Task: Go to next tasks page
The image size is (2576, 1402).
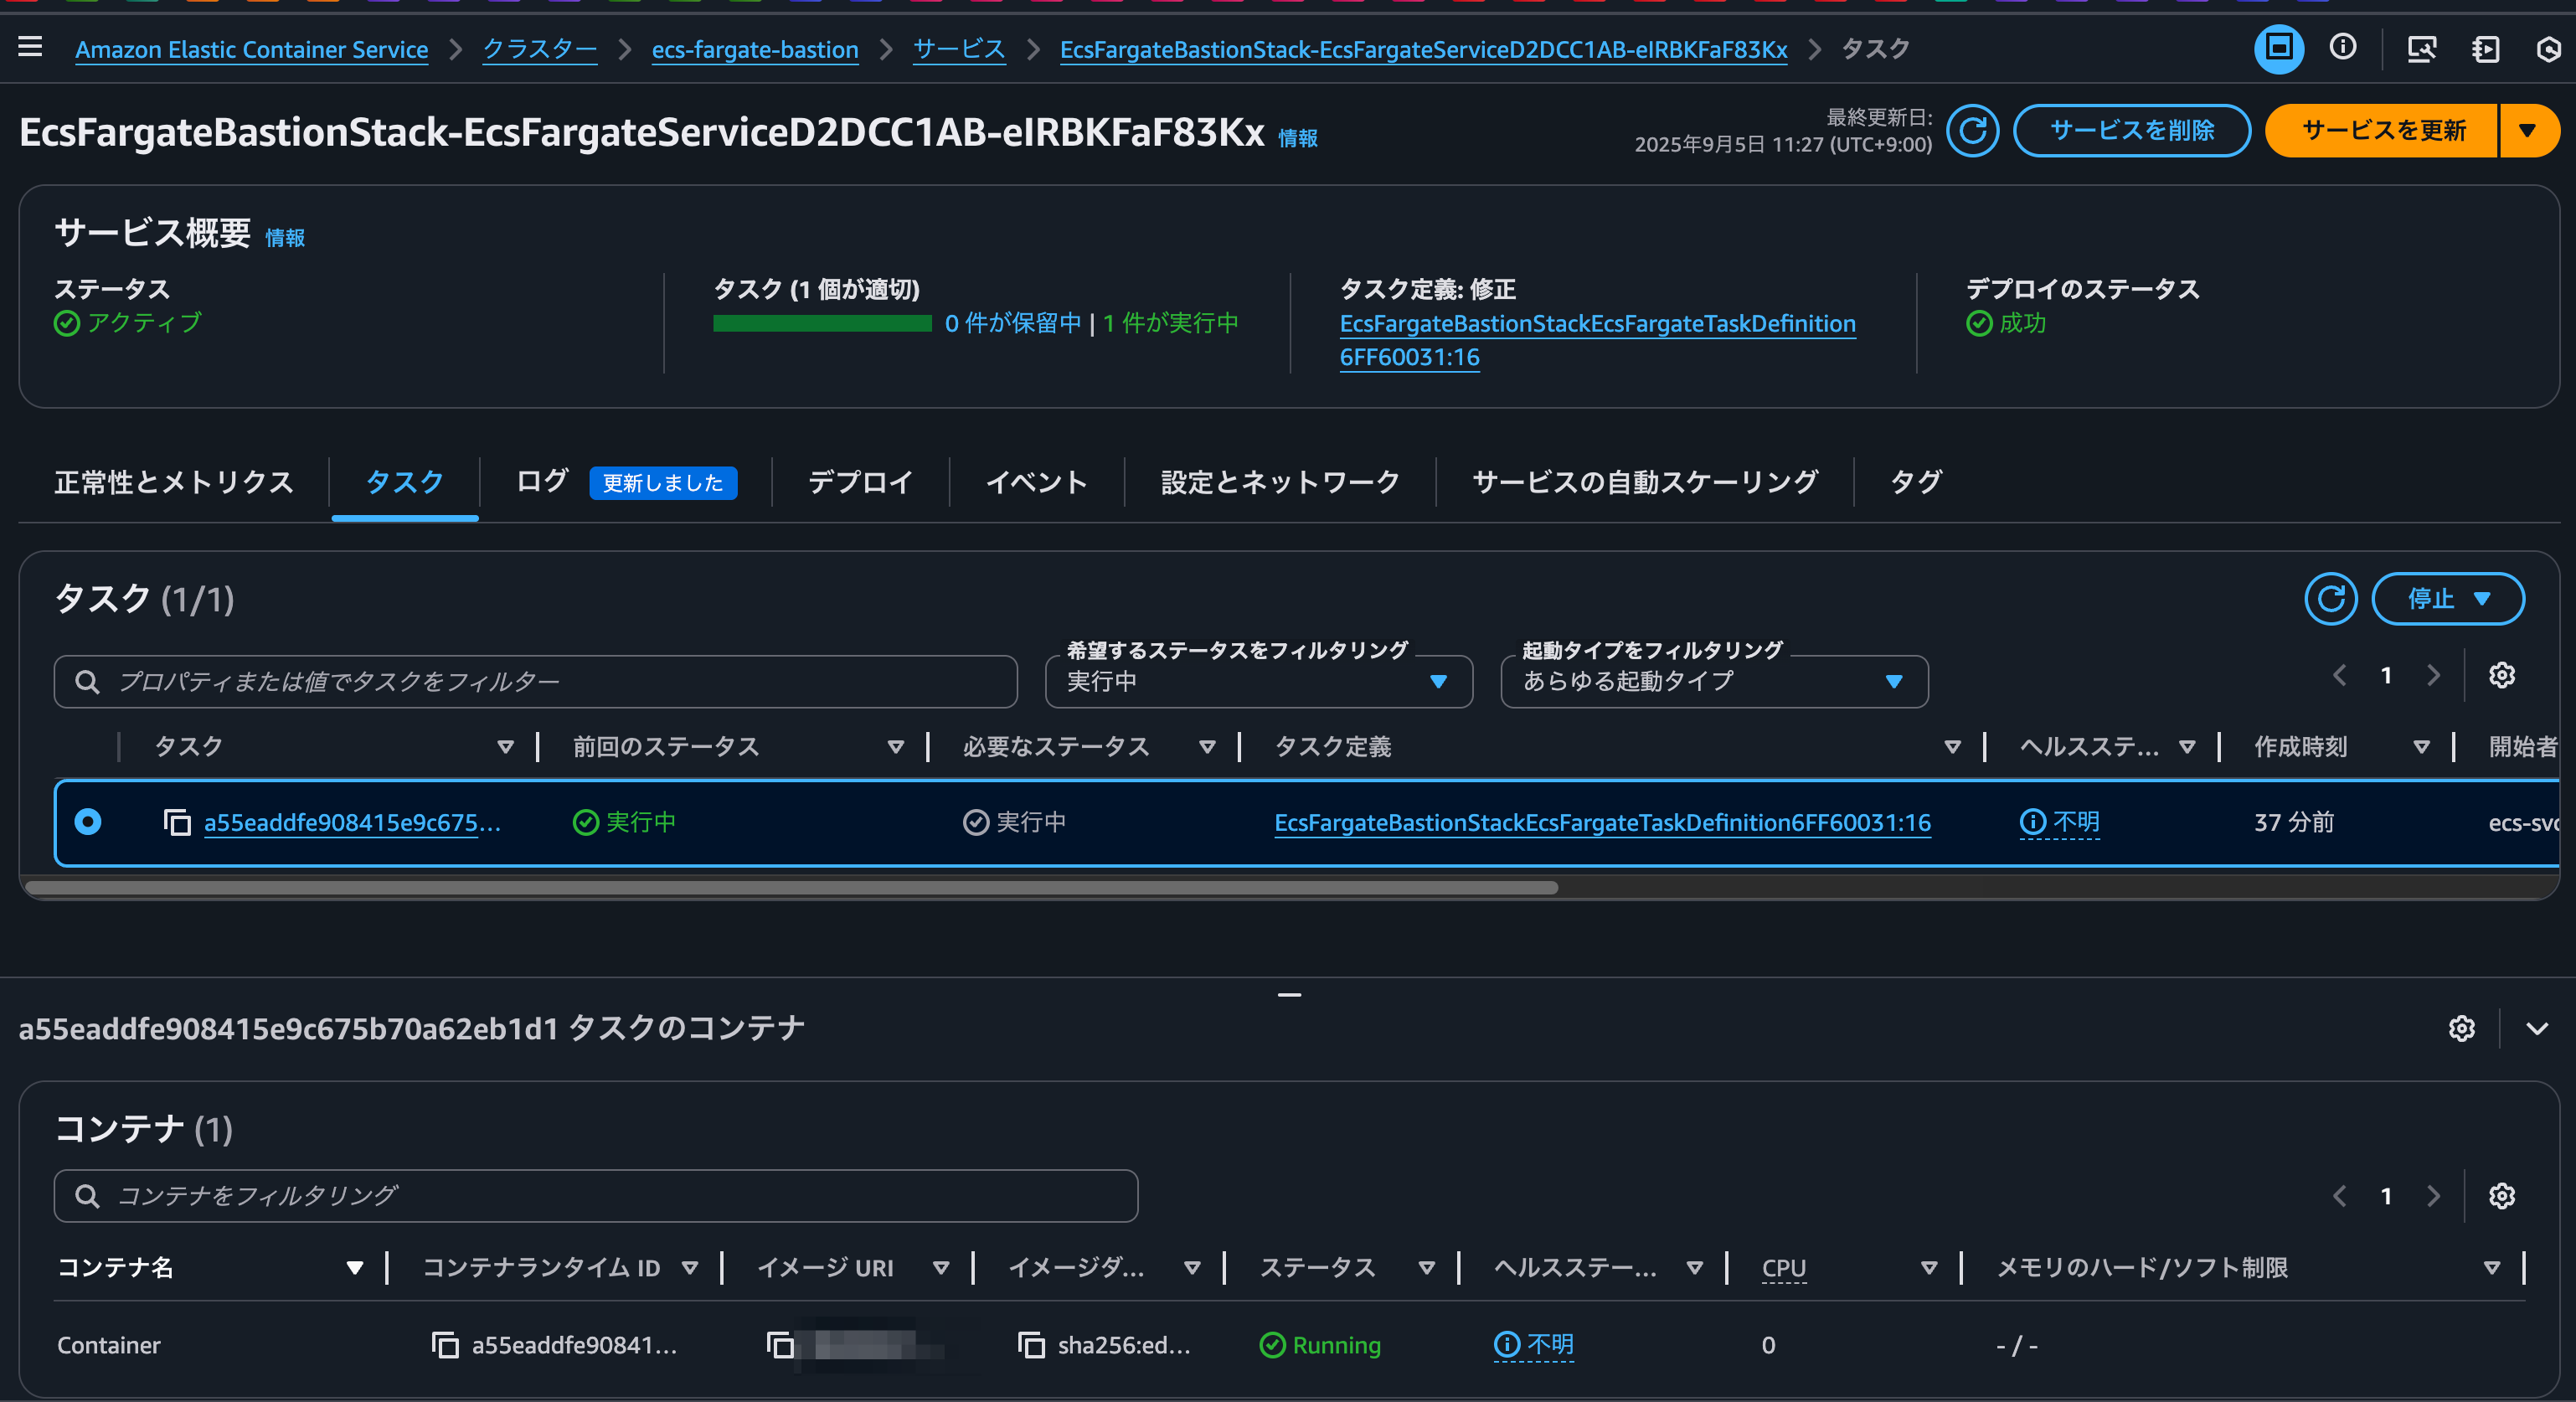Action: point(2433,675)
